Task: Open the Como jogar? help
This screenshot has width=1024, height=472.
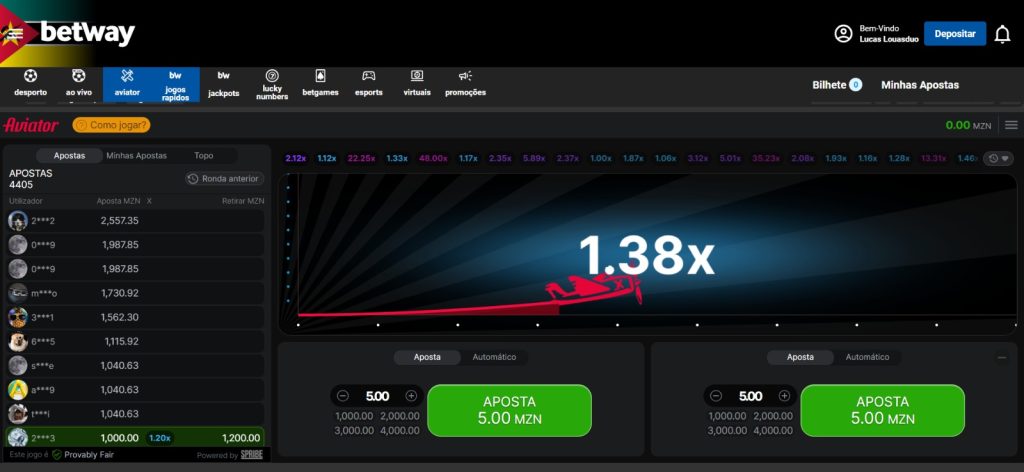Action: click(111, 125)
